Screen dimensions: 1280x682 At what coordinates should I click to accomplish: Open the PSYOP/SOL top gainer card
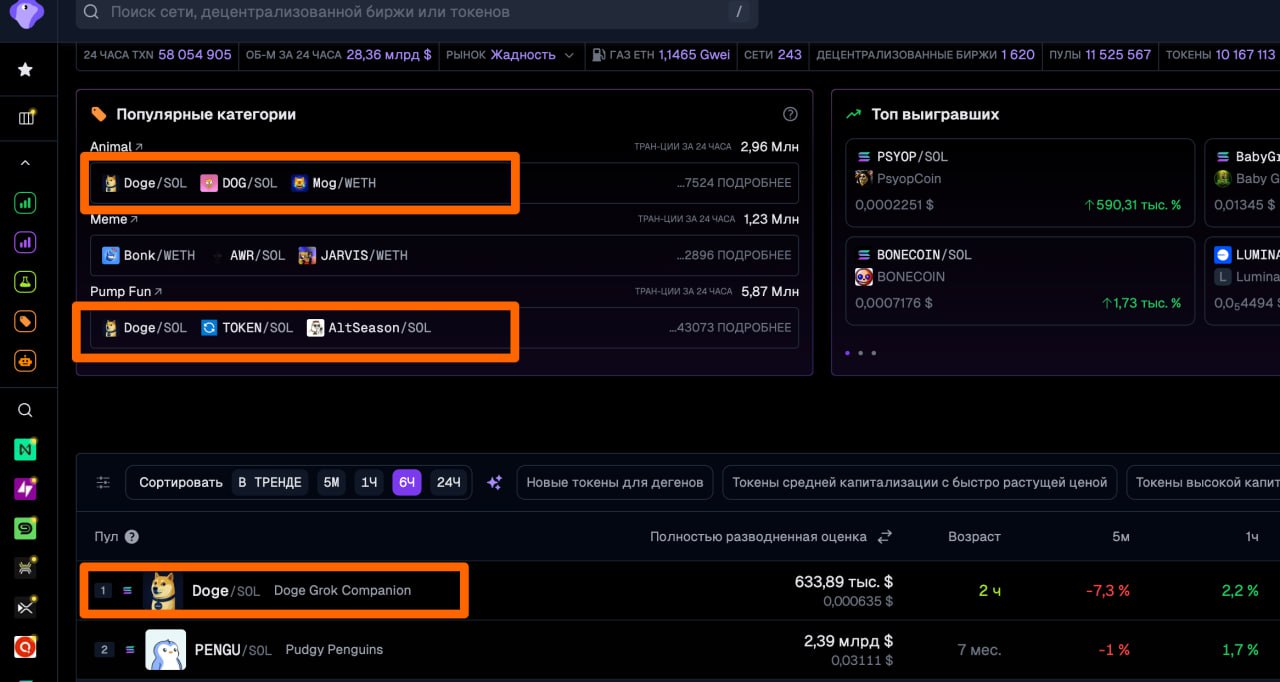pyautogui.click(x=1020, y=181)
